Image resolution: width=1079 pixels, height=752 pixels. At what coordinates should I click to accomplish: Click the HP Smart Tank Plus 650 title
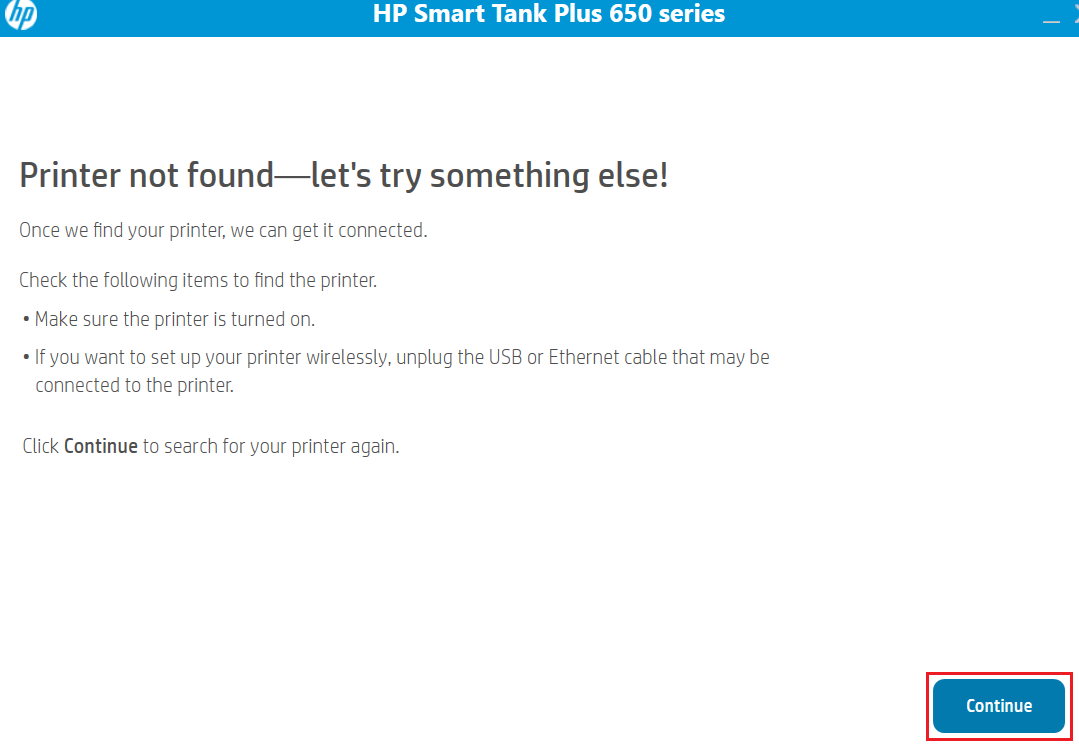(x=548, y=14)
